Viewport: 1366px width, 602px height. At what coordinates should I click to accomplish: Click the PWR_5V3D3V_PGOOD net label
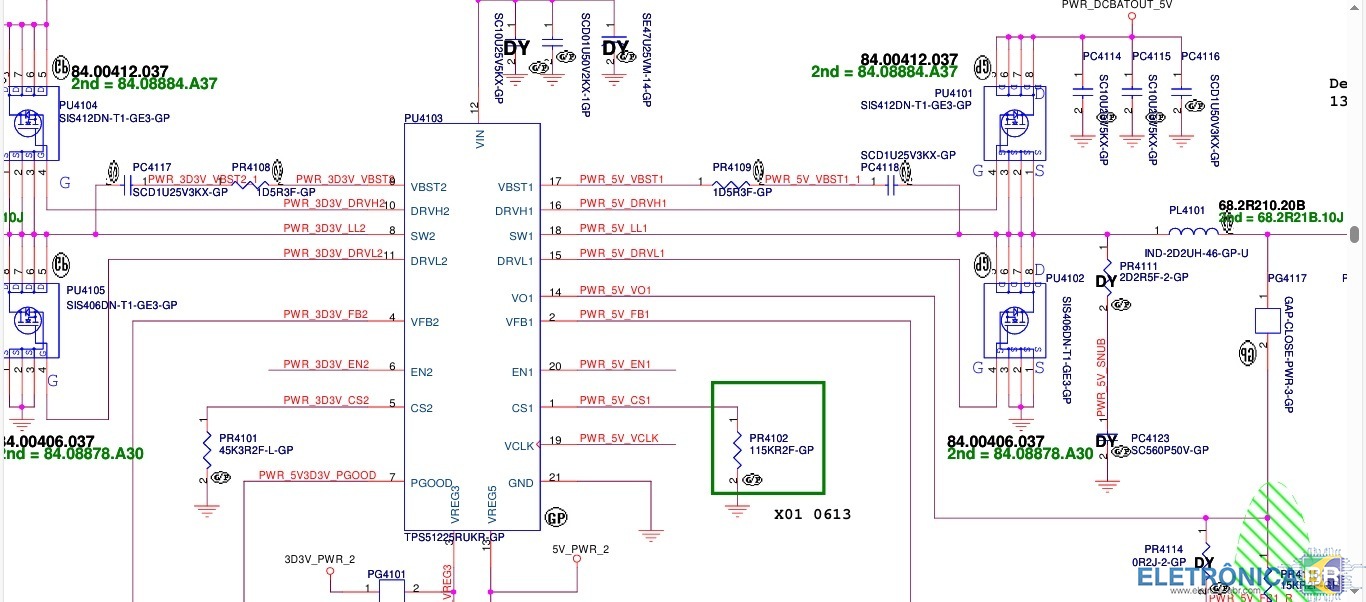pyautogui.click(x=317, y=476)
